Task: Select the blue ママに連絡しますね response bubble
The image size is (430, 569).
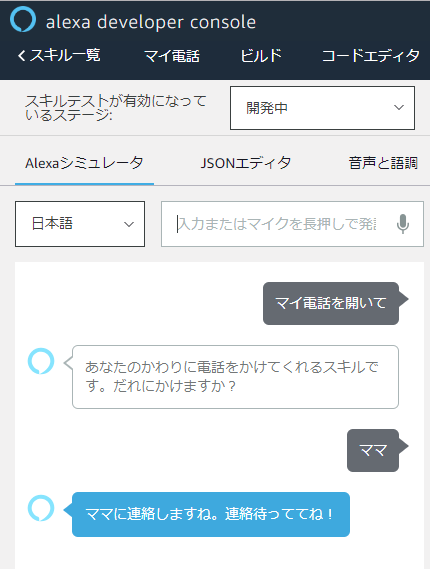Action: coord(211,514)
